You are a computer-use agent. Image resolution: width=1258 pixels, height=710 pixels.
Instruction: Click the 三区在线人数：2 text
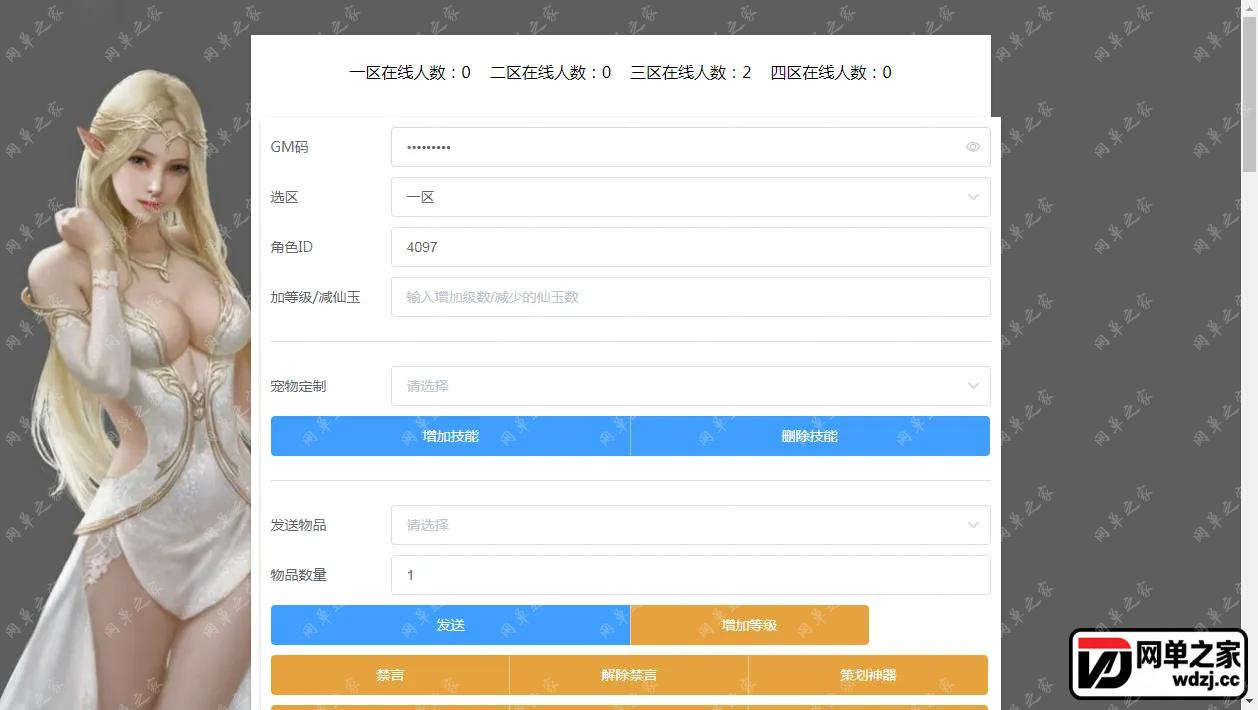coord(690,72)
